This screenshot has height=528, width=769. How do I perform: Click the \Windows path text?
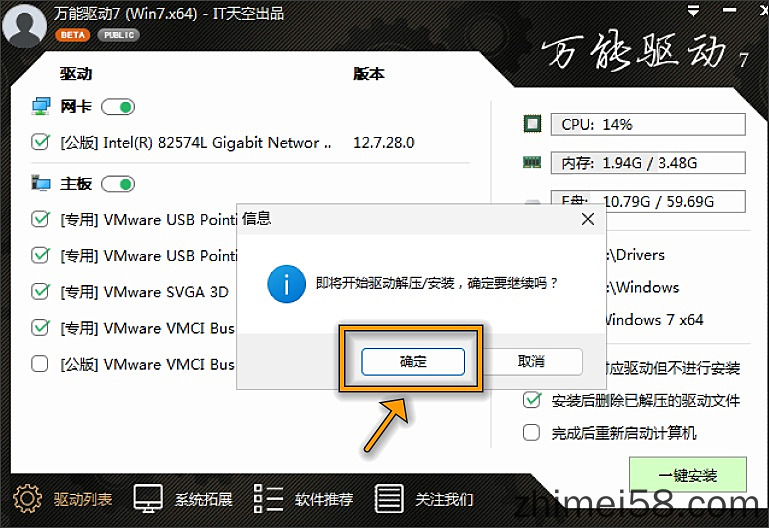(x=643, y=287)
